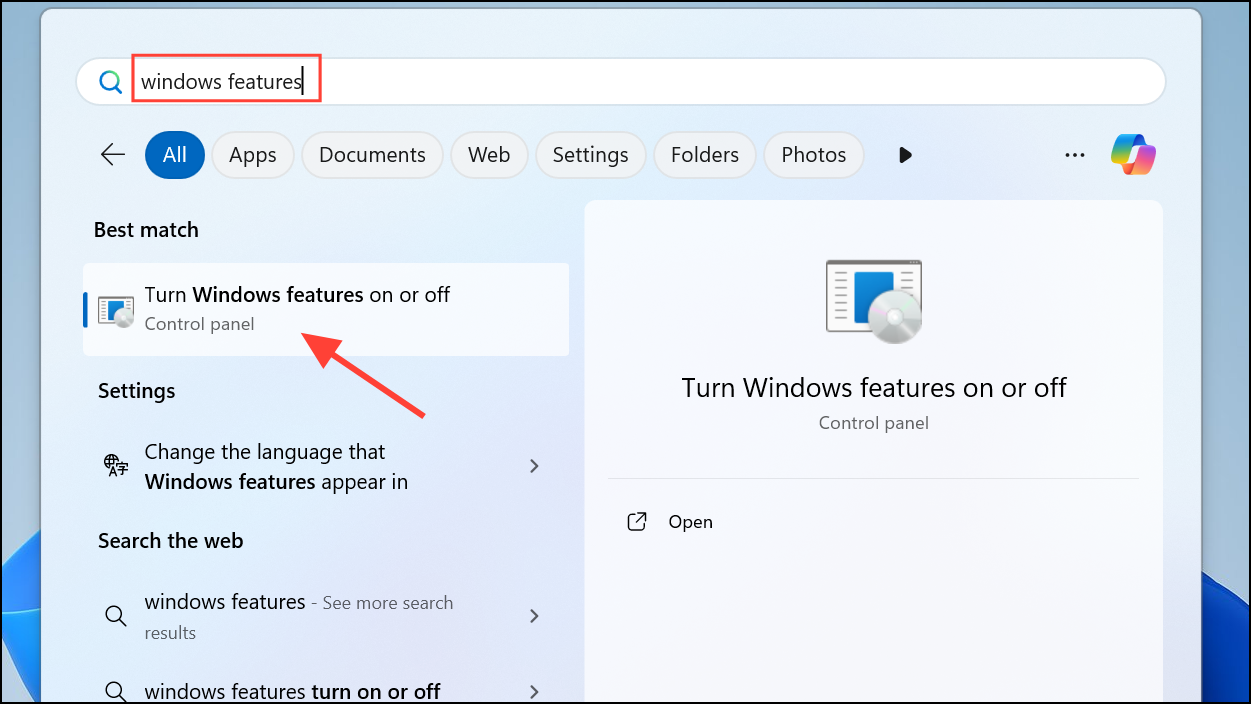The width and height of the screenshot is (1251, 704).
Task: Expand chevron for Change the language setting
Action: coord(534,466)
